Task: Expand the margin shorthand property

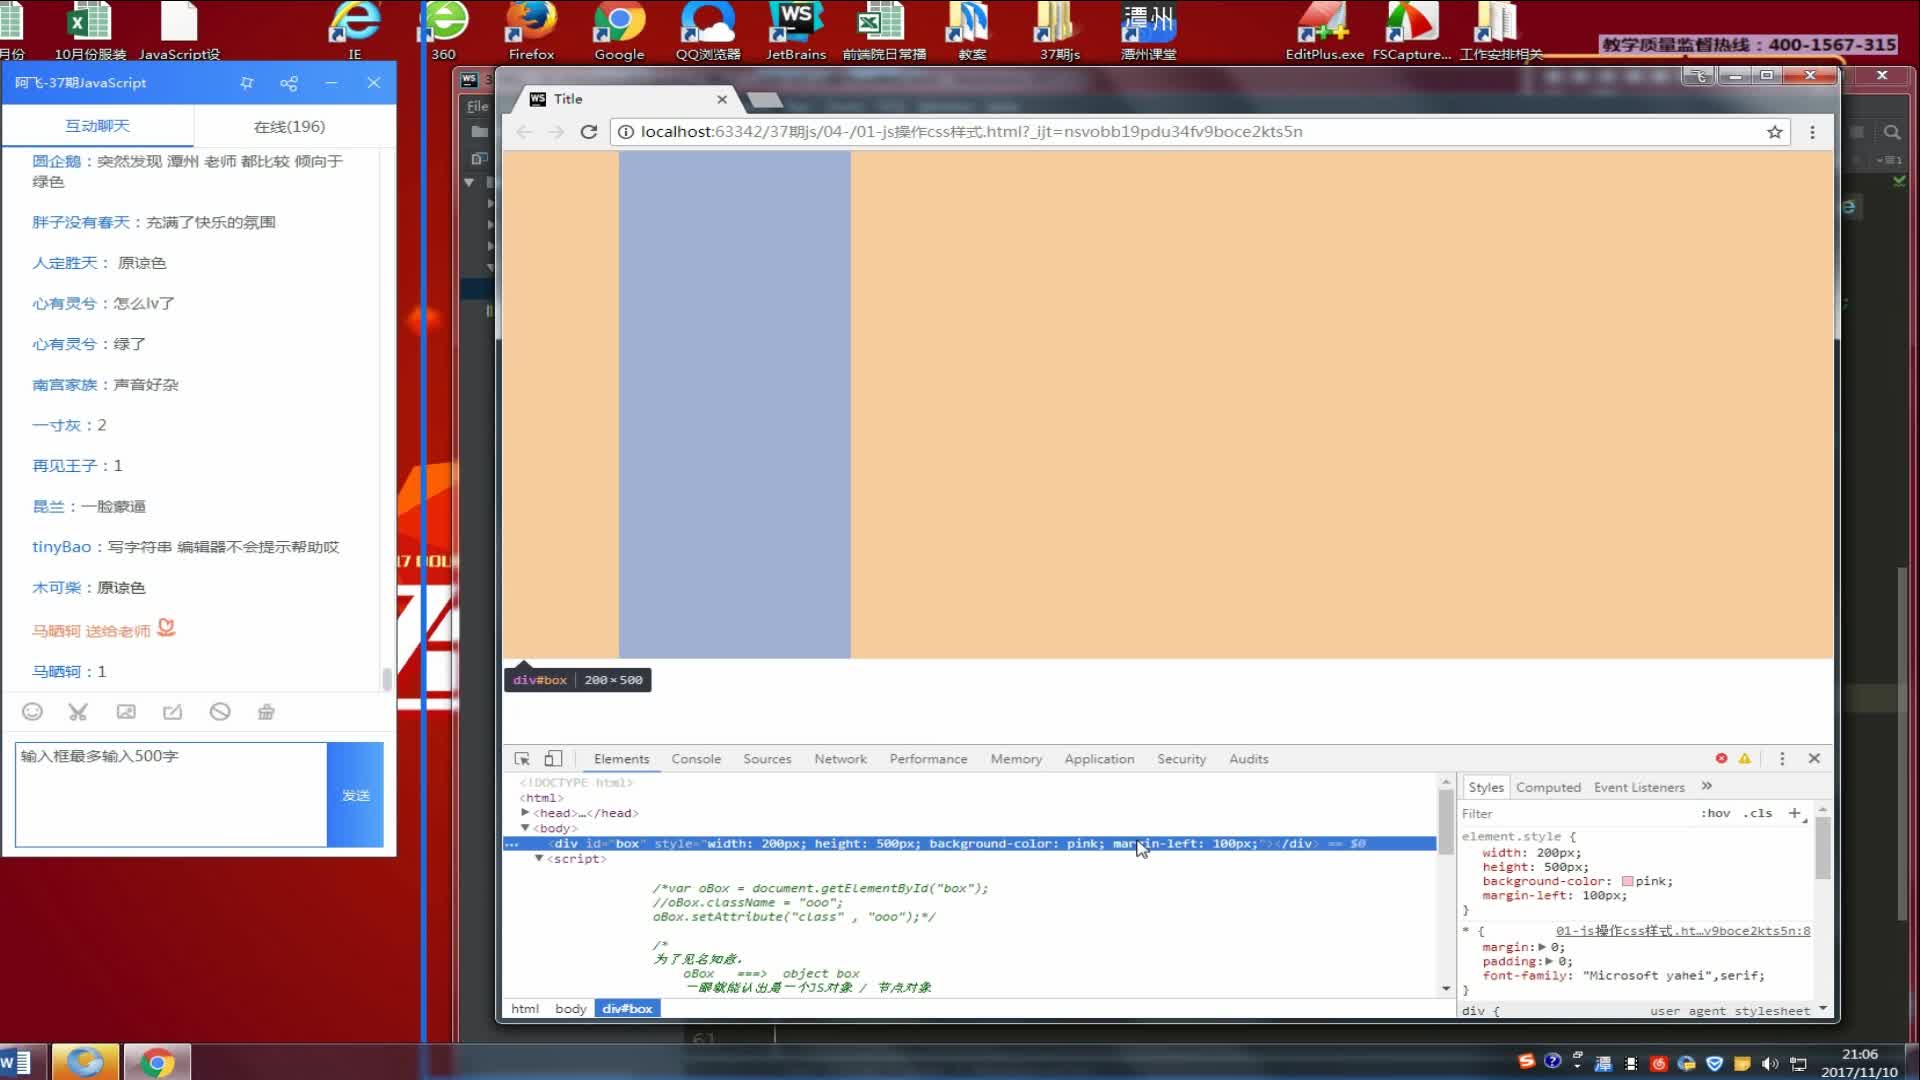Action: tap(1542, 947)
